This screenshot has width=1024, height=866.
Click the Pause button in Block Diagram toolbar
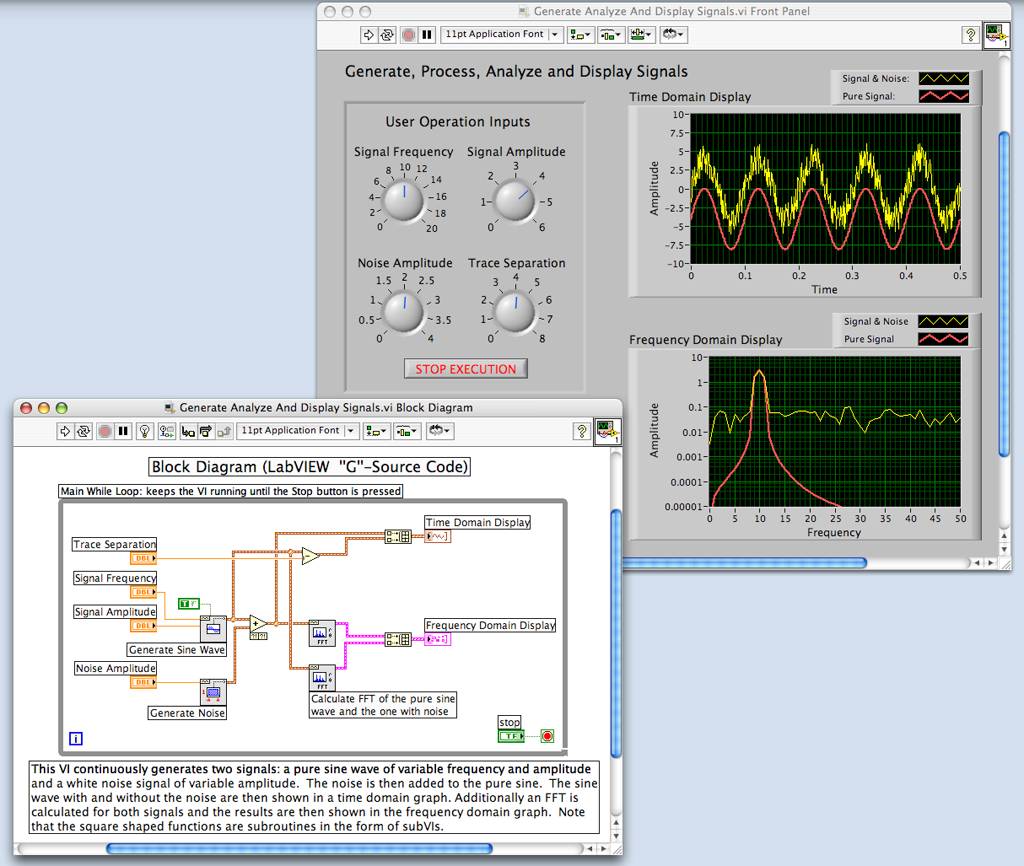124,431
